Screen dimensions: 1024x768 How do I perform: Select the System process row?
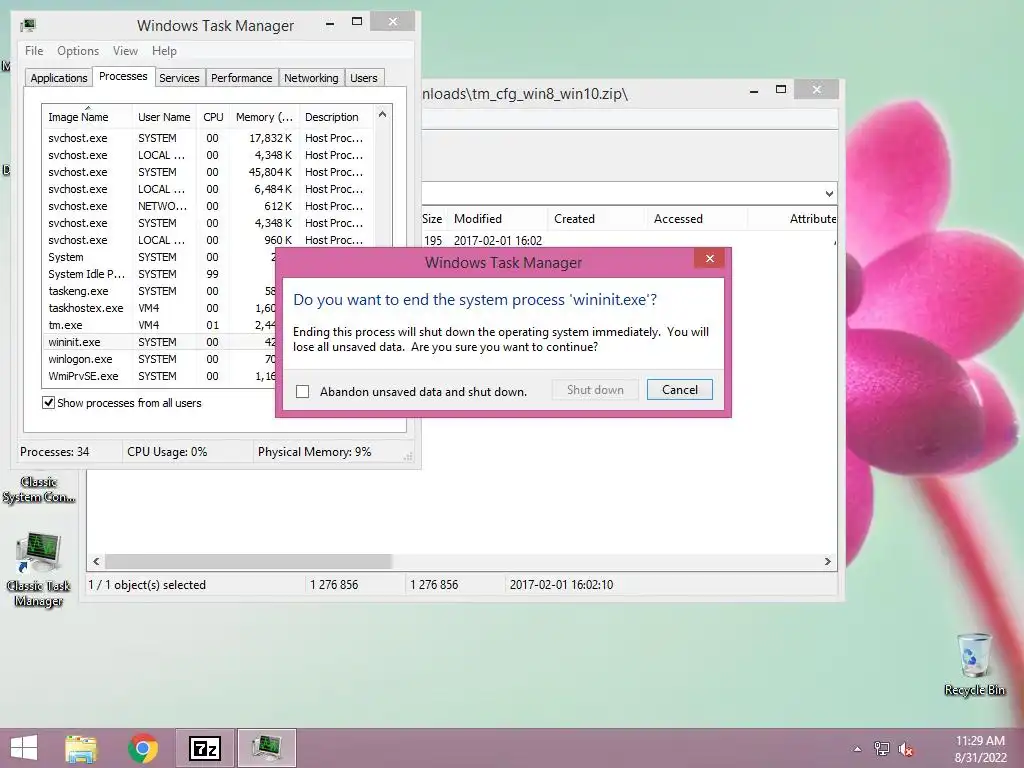point(160,257)
